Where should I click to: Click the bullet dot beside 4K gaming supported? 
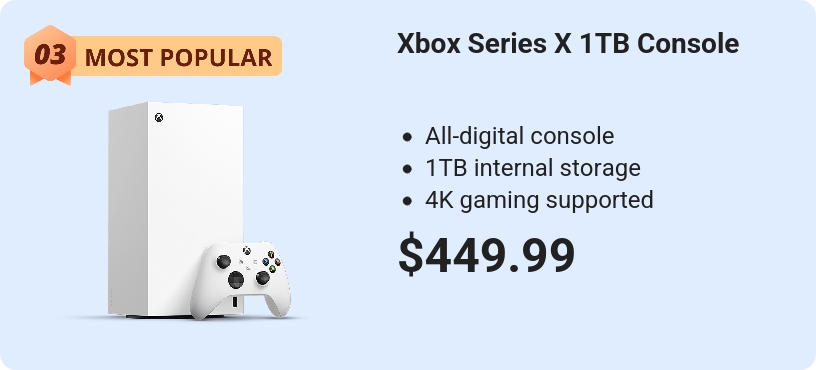[407, 201]
